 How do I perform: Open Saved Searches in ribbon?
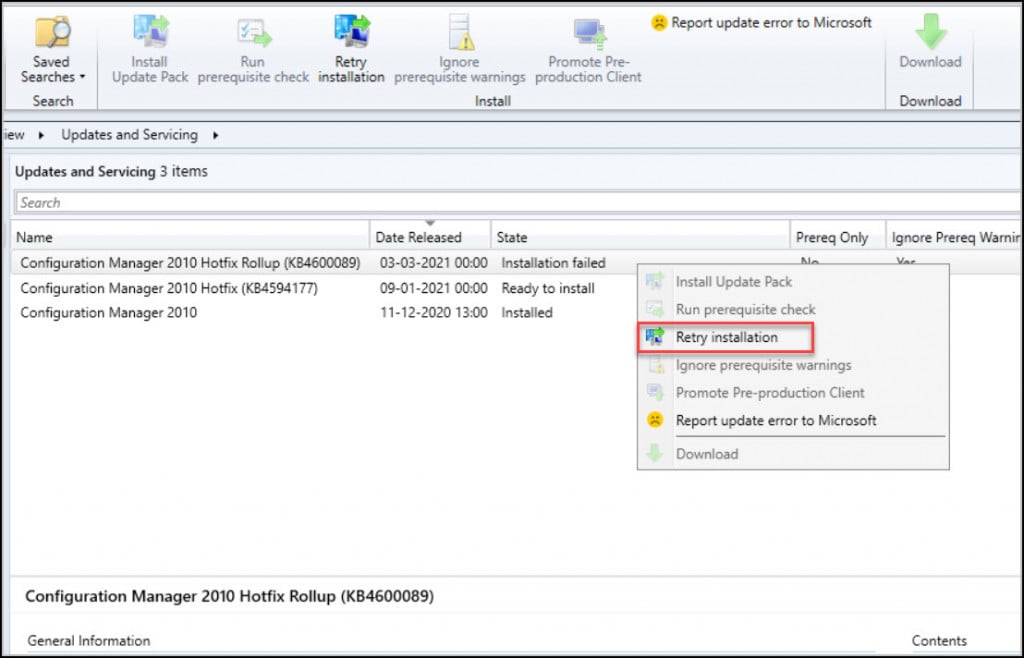coord(52,50)
